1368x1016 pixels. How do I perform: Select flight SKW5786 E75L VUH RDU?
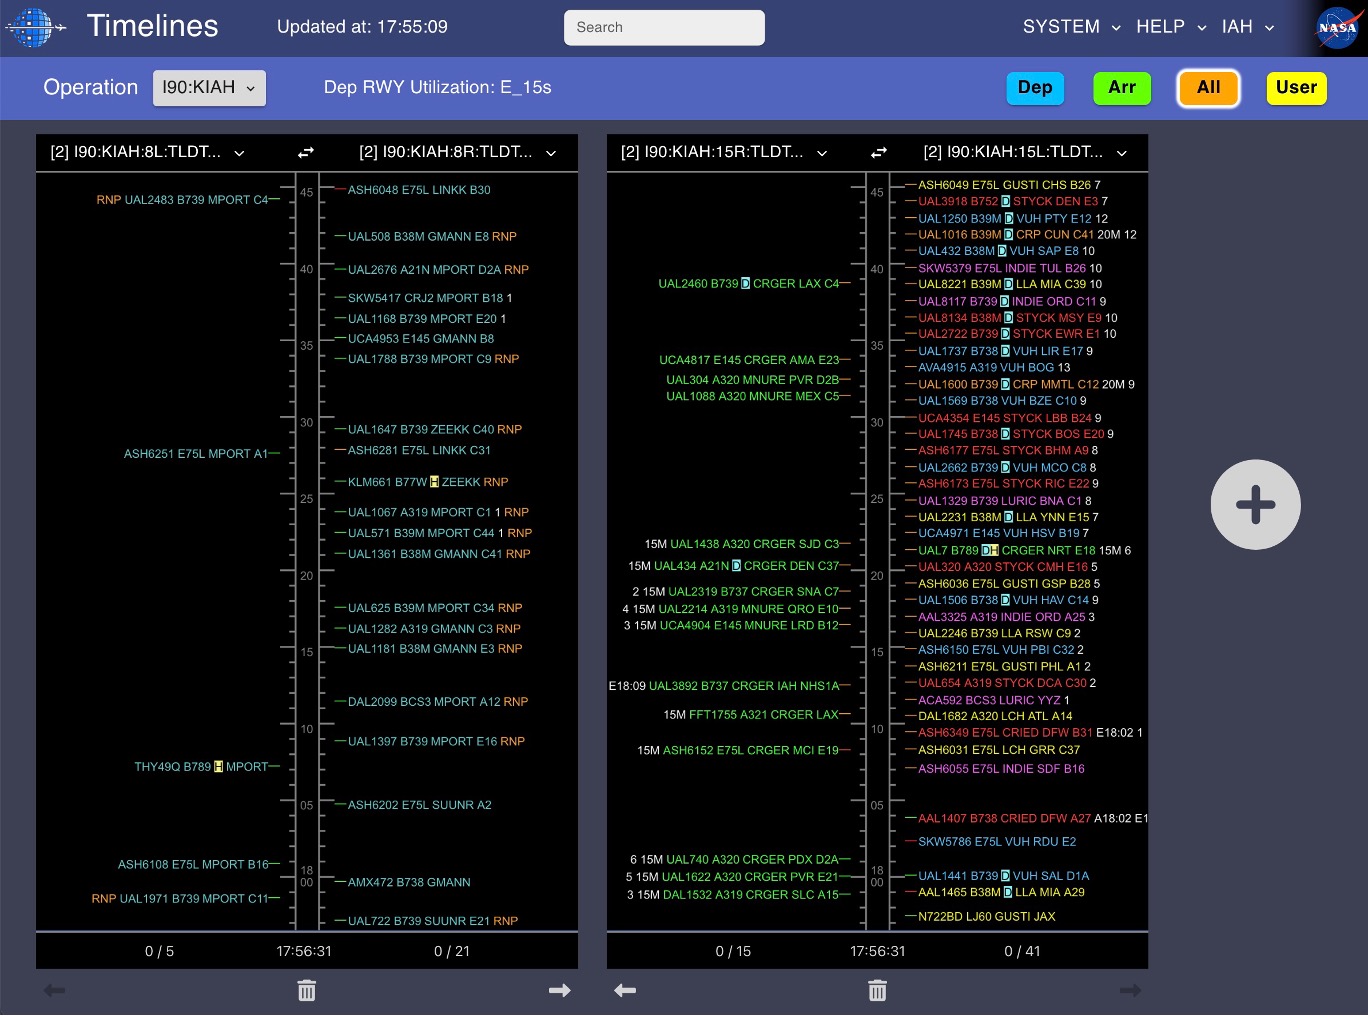click(997, 842)
